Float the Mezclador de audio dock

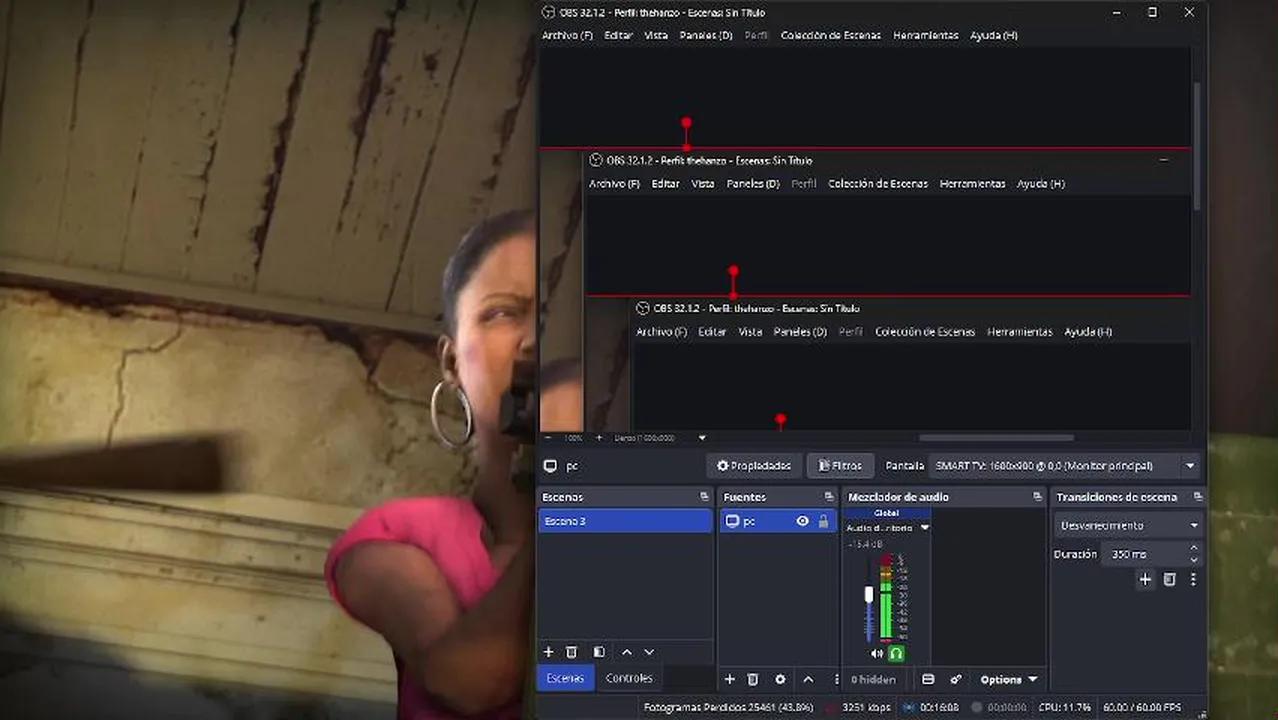(1037, 497)
